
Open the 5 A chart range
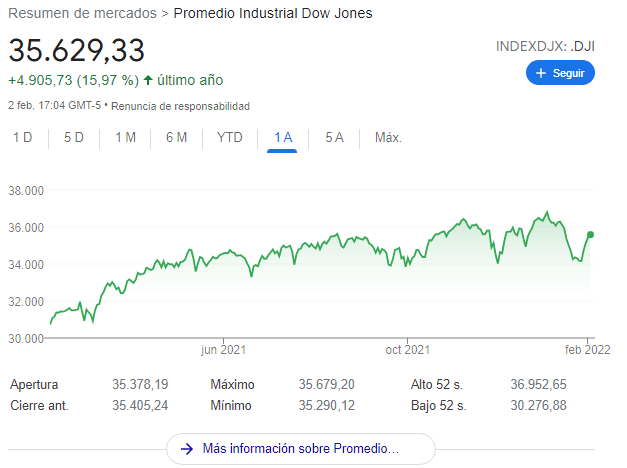point(335,137)
